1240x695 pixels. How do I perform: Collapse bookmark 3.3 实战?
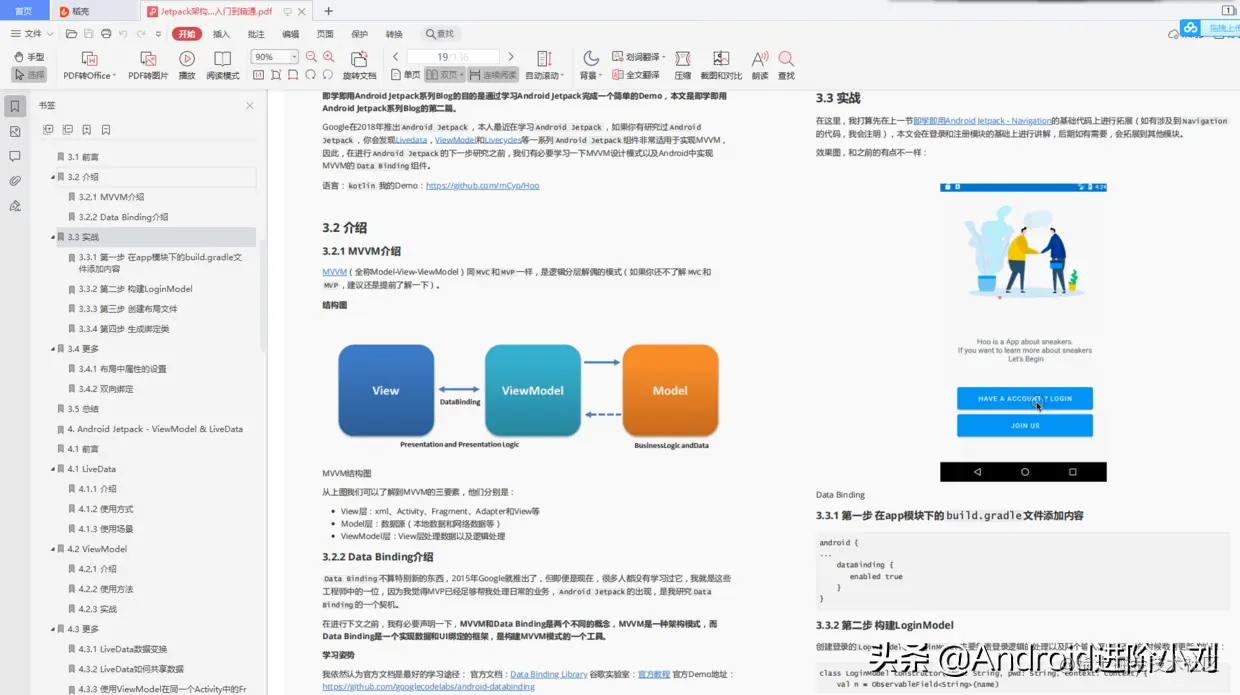click(x=53, y=237)
